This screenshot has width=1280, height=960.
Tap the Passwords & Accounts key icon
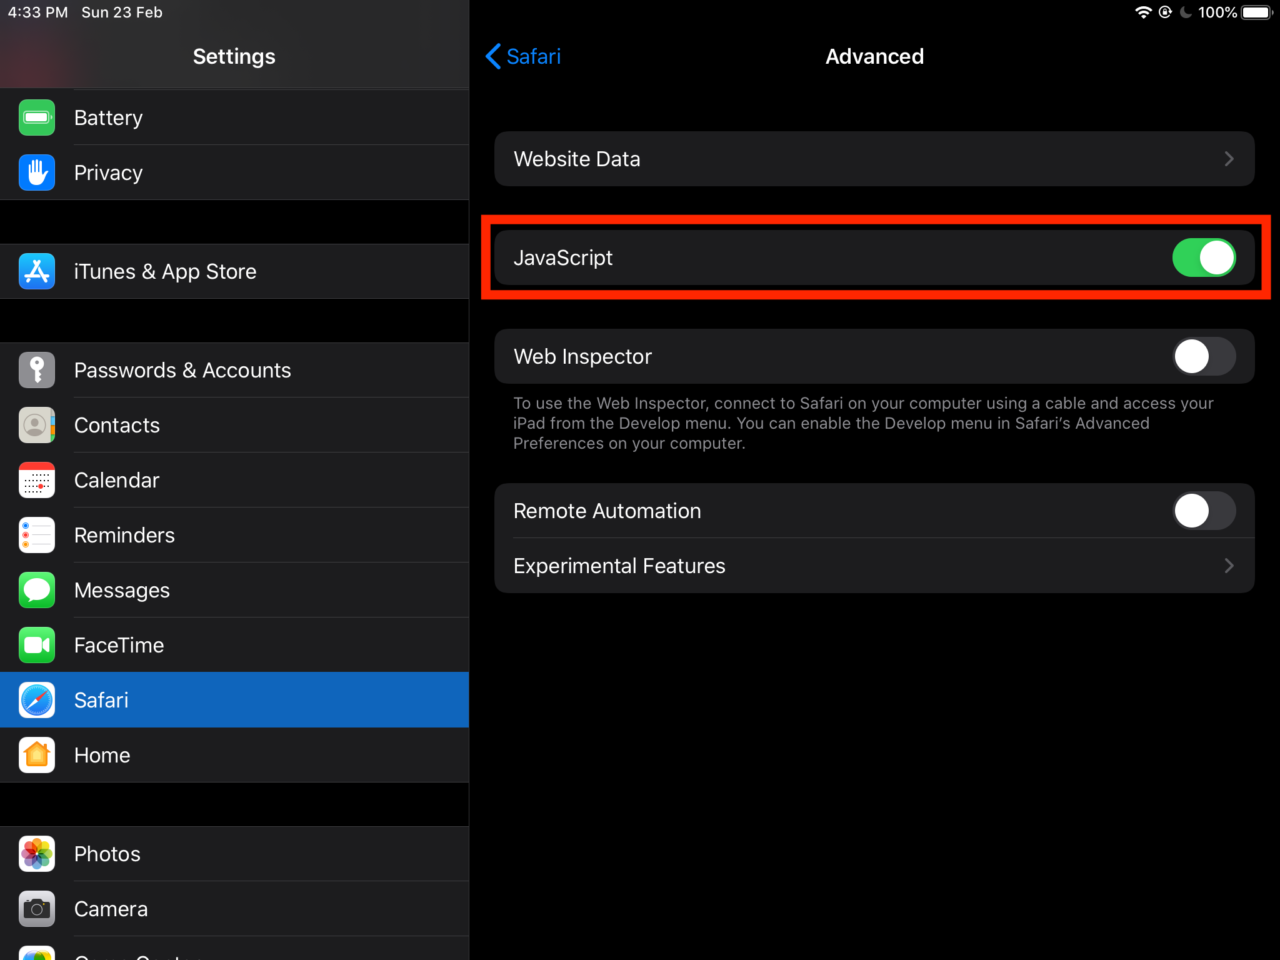click(37, 371)
